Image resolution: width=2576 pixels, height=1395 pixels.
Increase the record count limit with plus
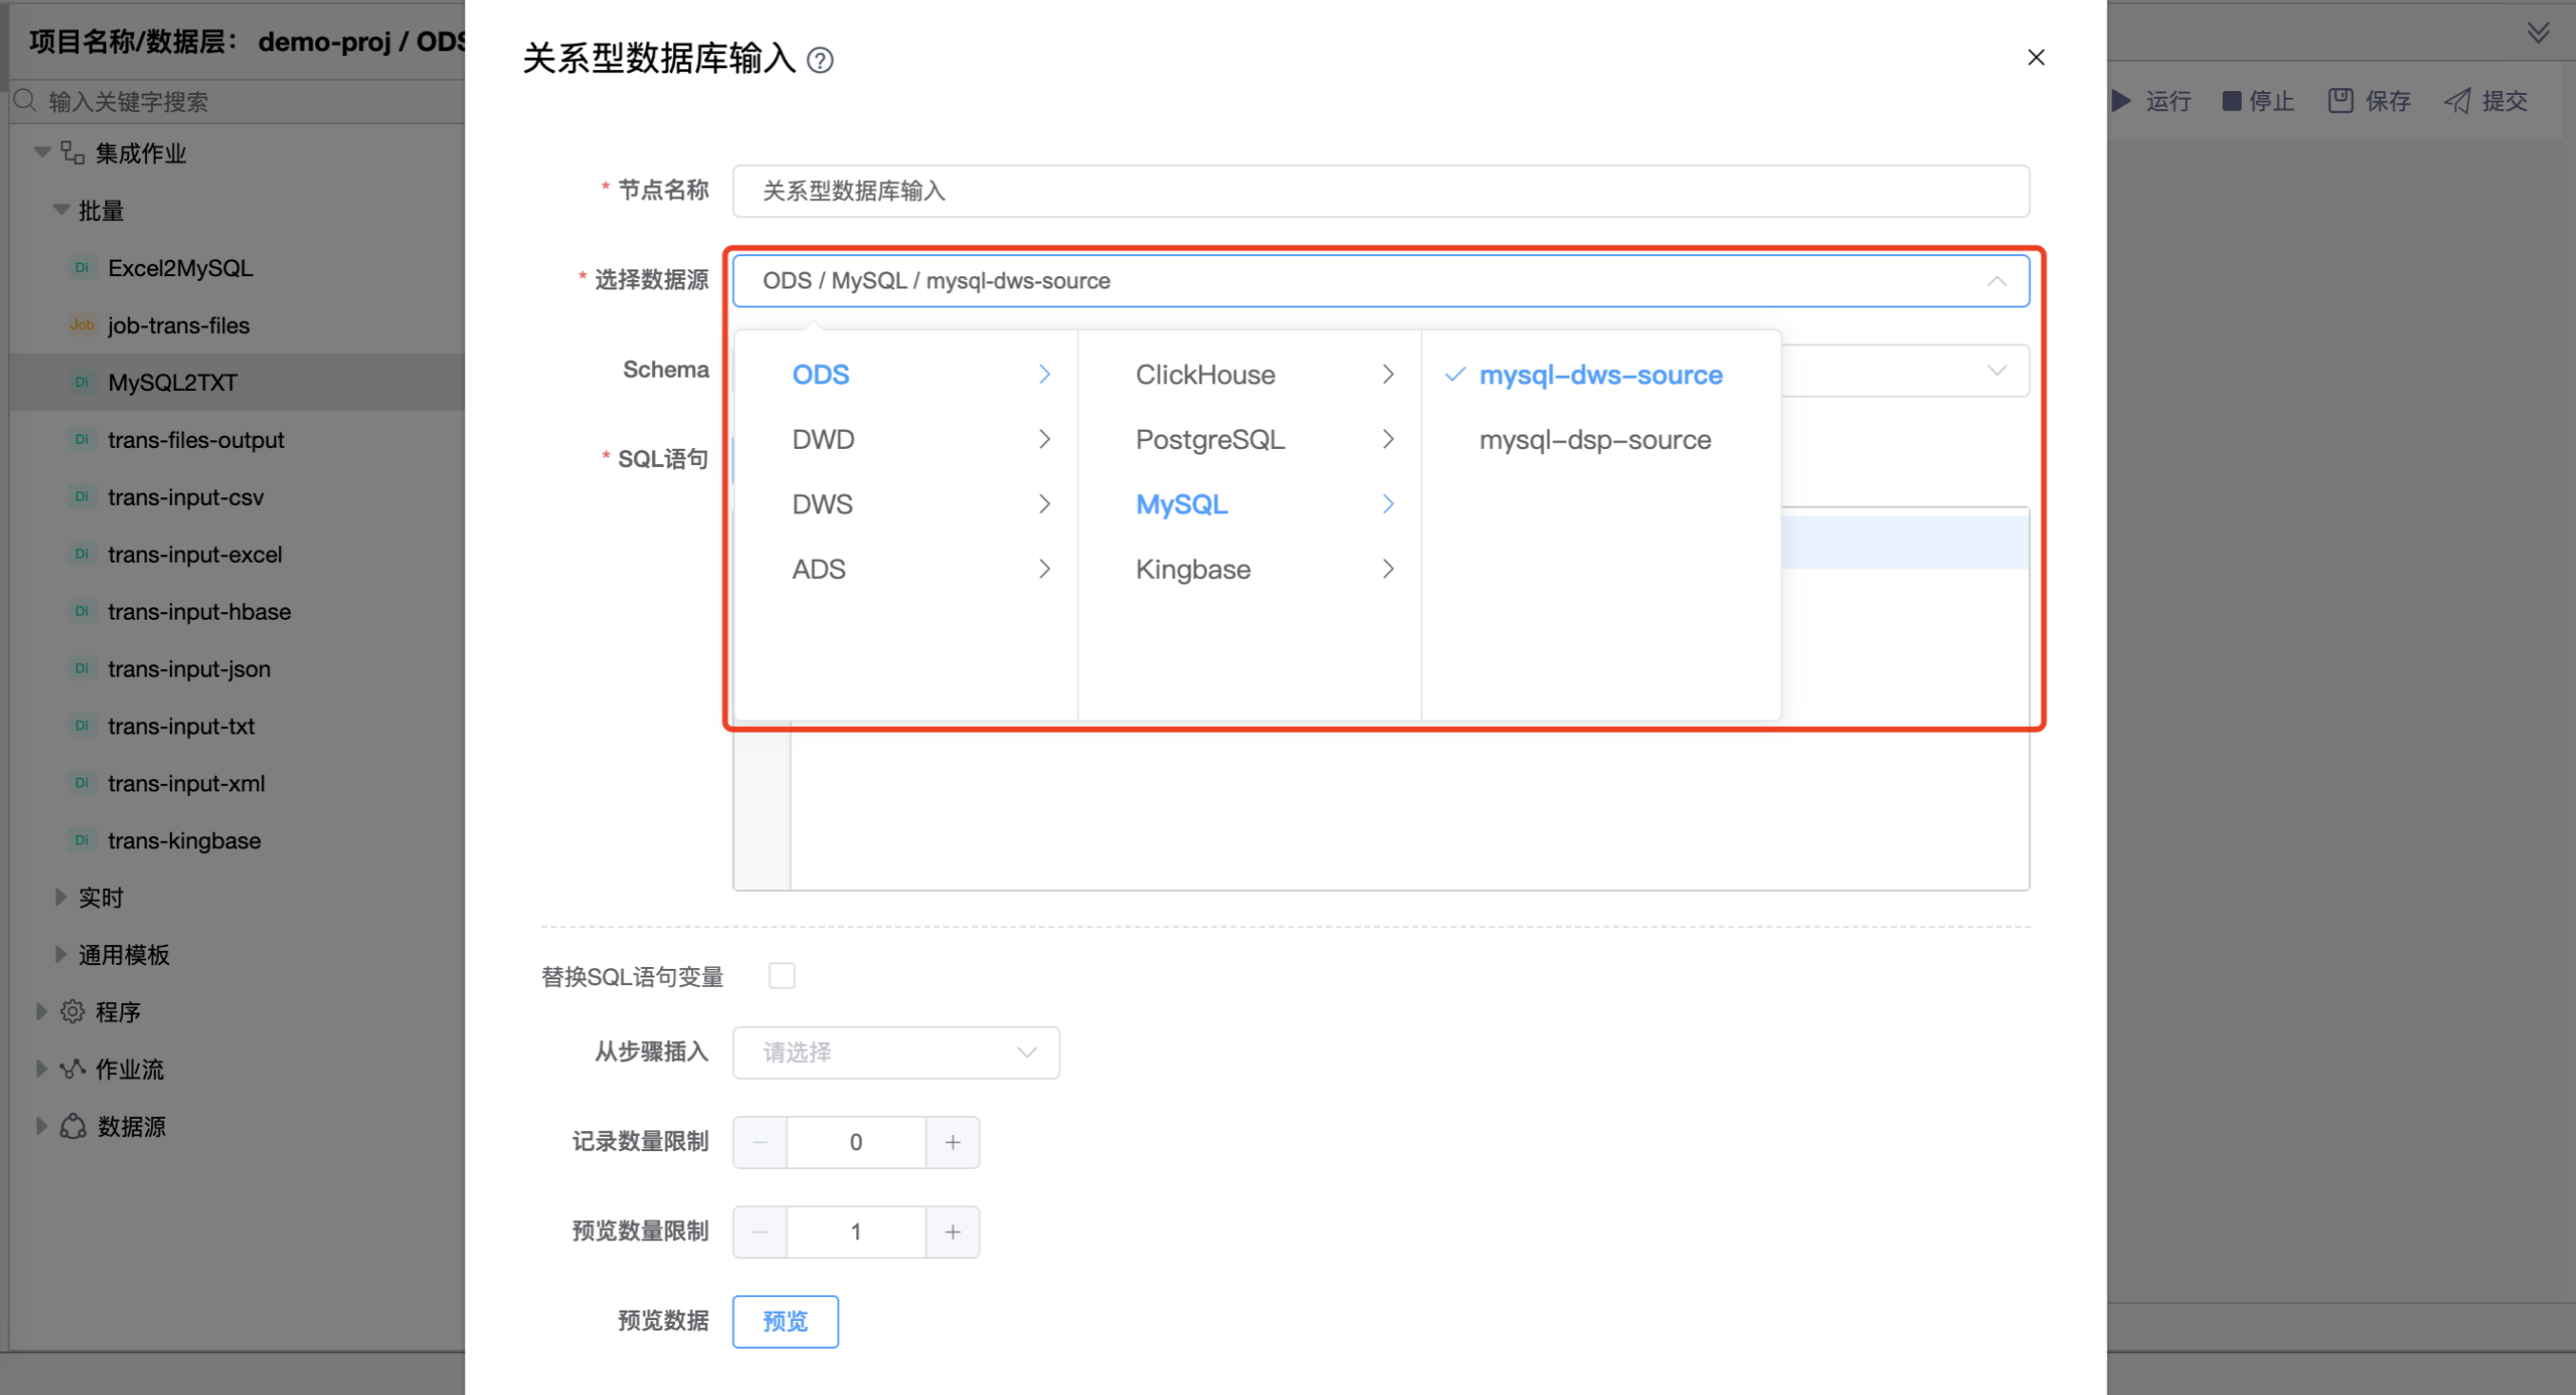952,1142
